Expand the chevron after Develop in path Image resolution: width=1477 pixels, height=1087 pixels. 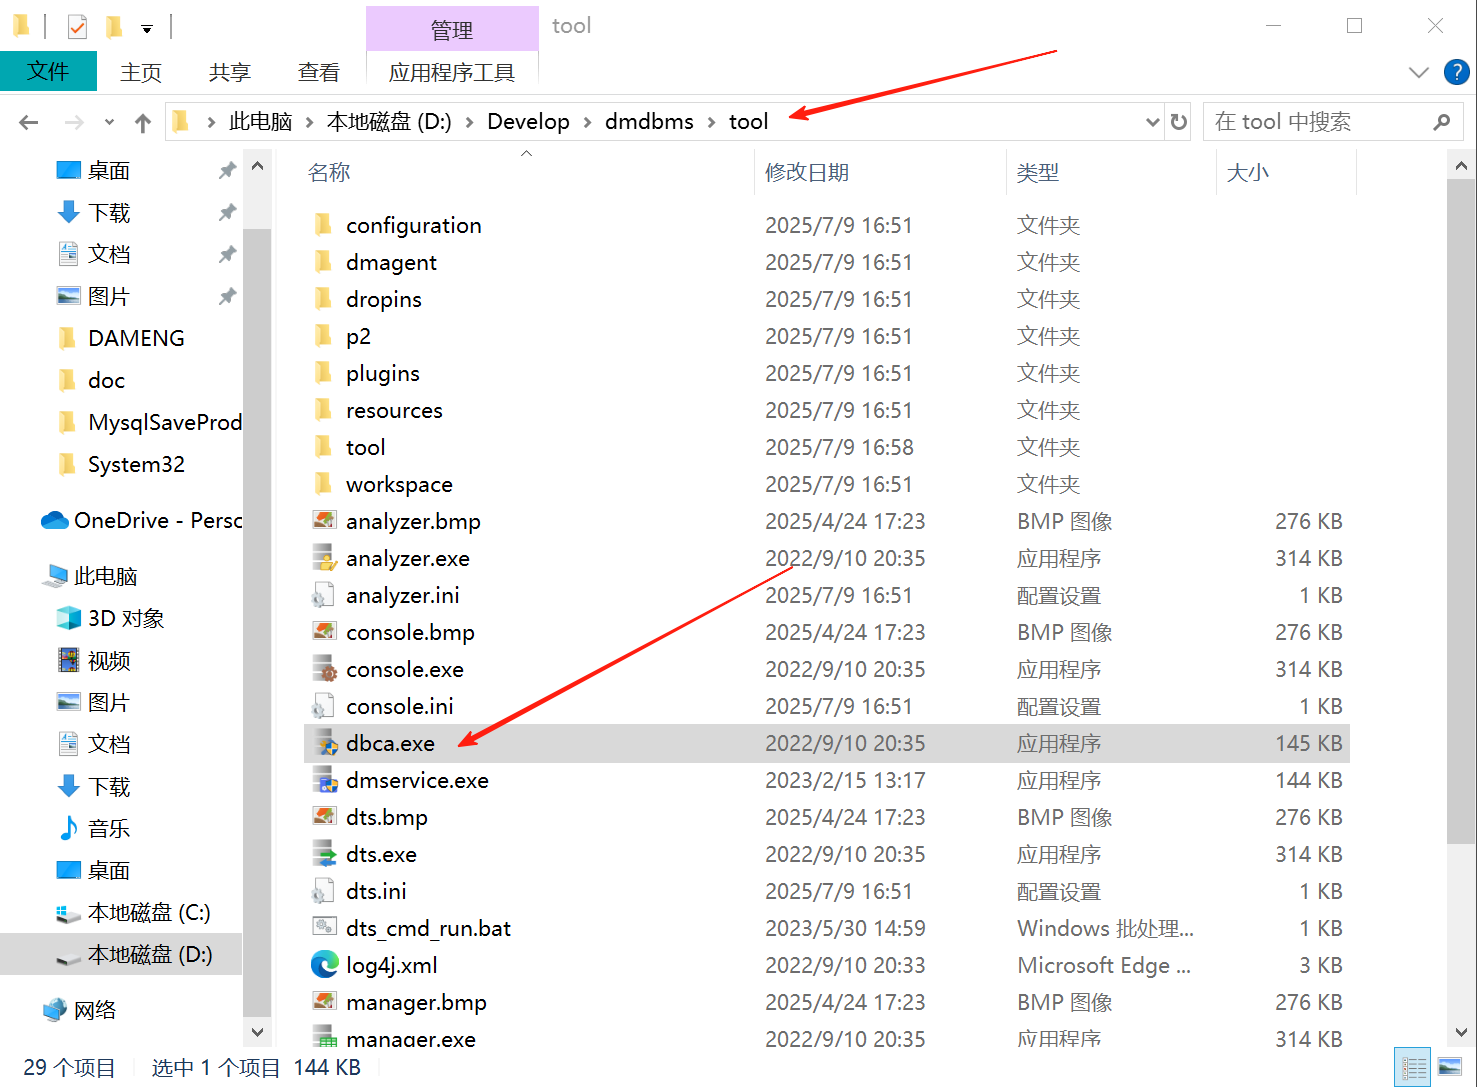(586, 122)
